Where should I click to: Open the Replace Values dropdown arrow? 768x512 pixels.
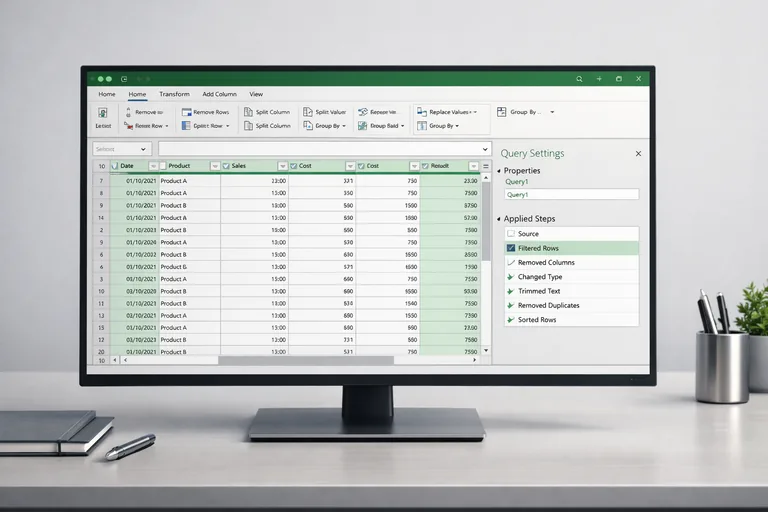(475, 112)
